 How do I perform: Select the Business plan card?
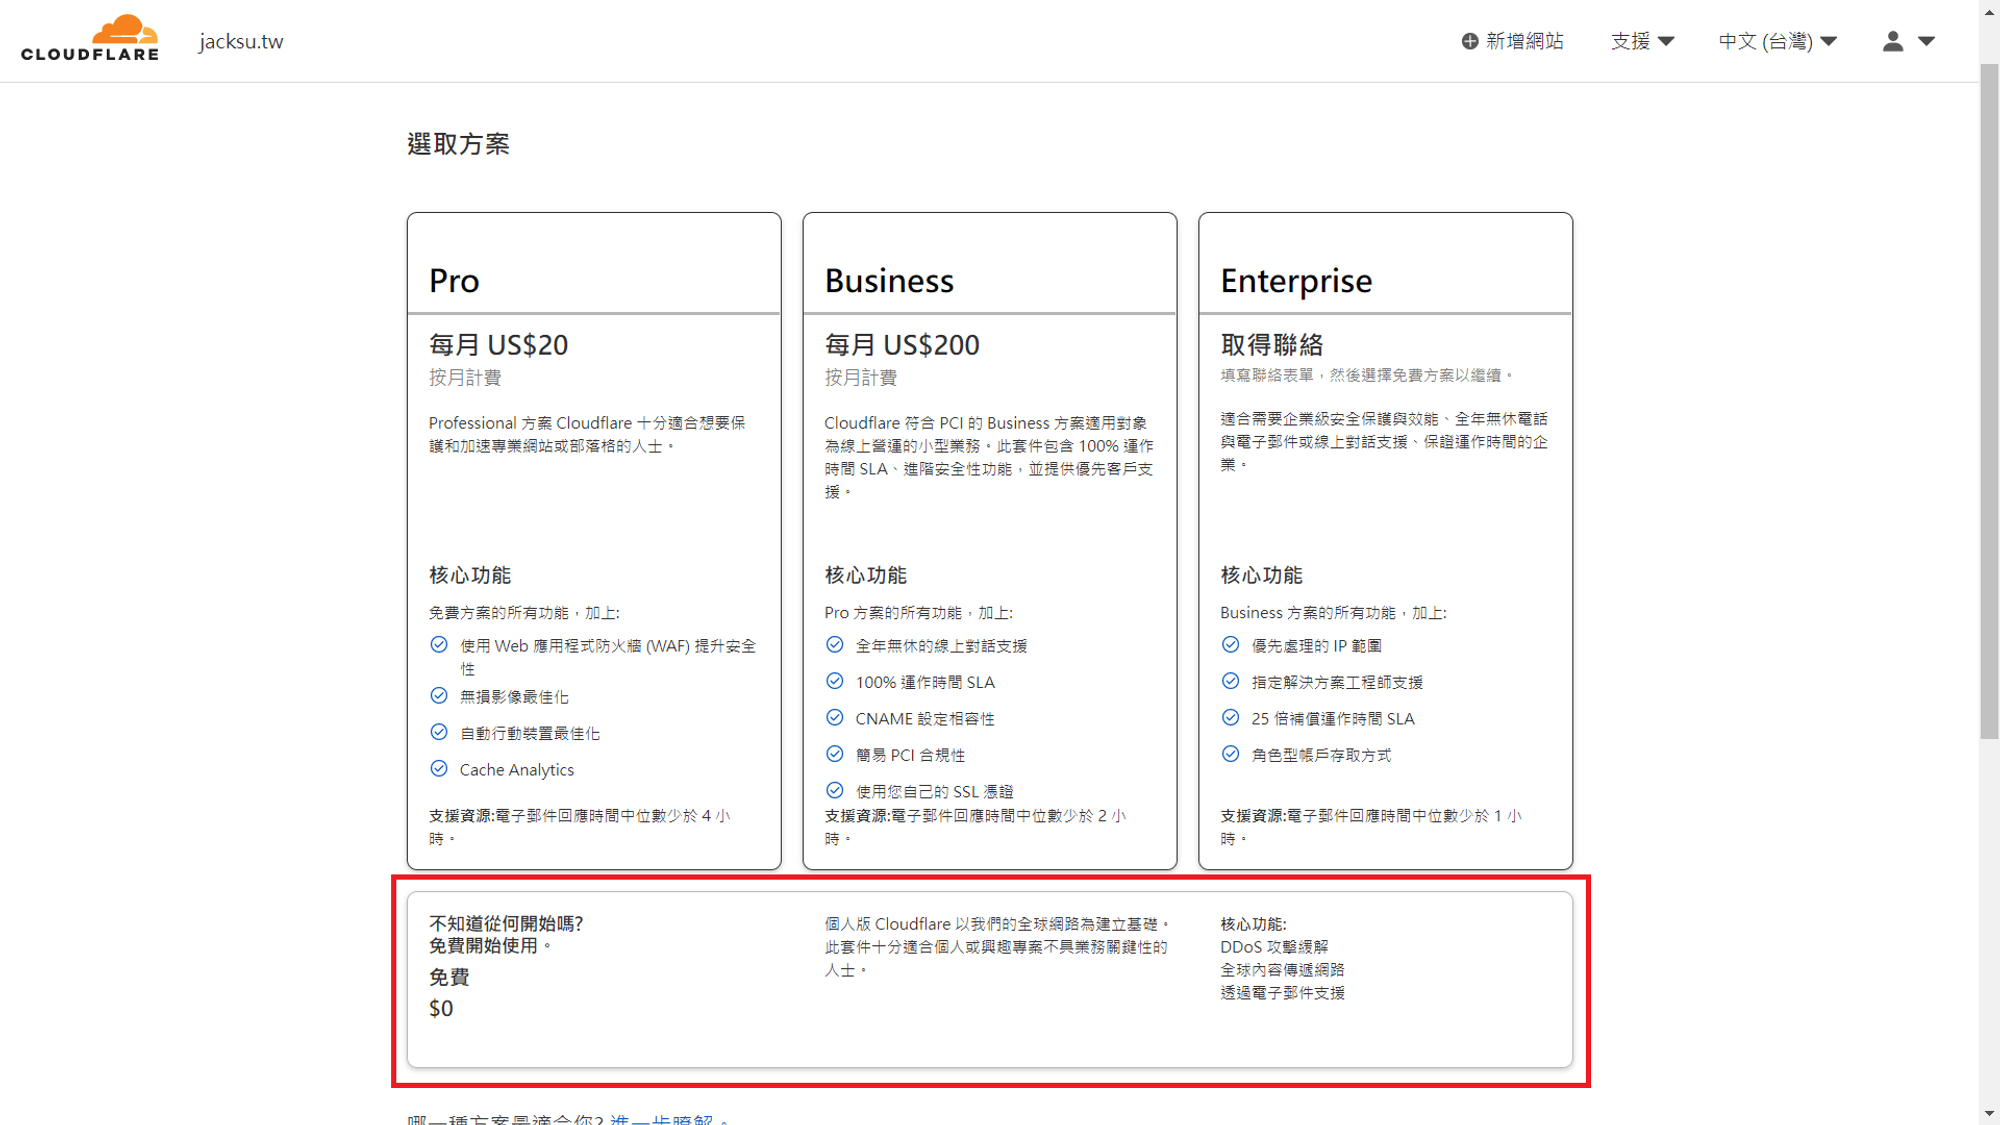(x=990, y=540)
